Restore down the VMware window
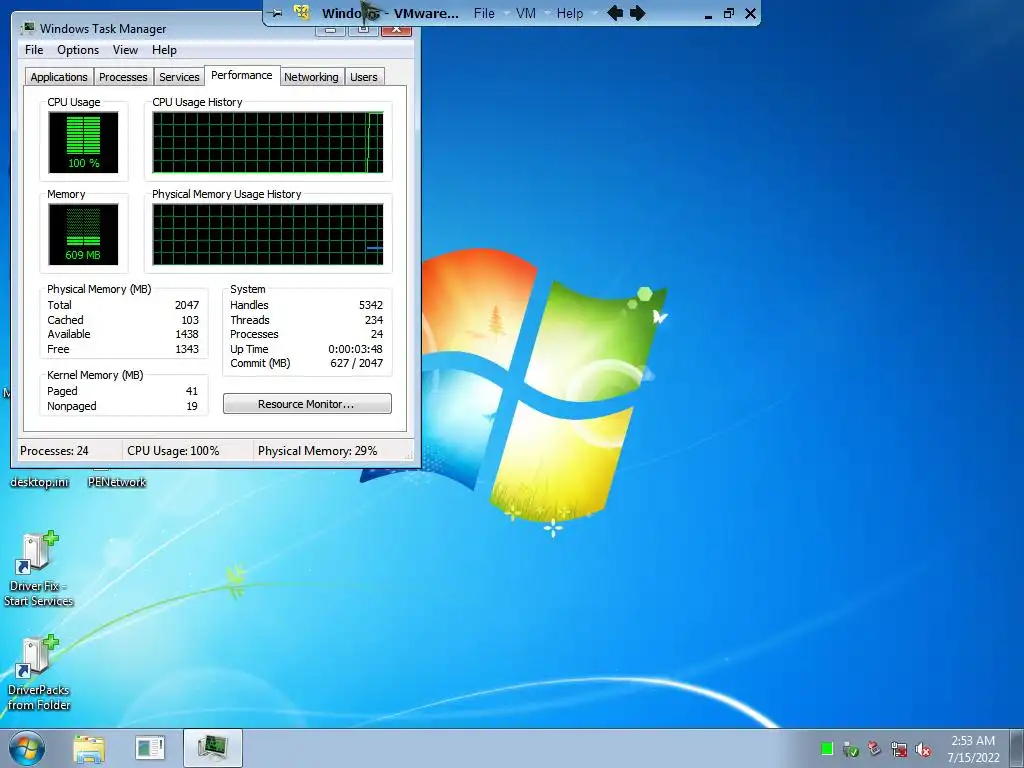 (729, 13)
